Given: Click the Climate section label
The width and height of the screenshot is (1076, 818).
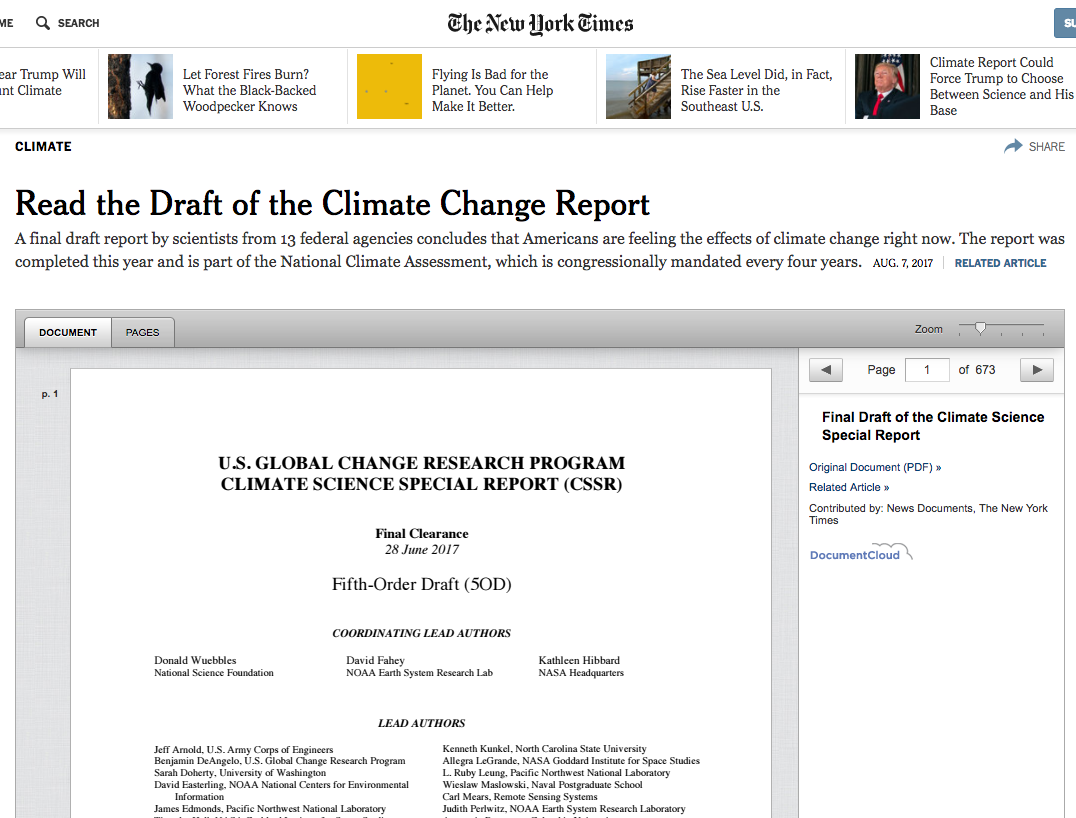Looking at the screenshot, I should (43, 146).
